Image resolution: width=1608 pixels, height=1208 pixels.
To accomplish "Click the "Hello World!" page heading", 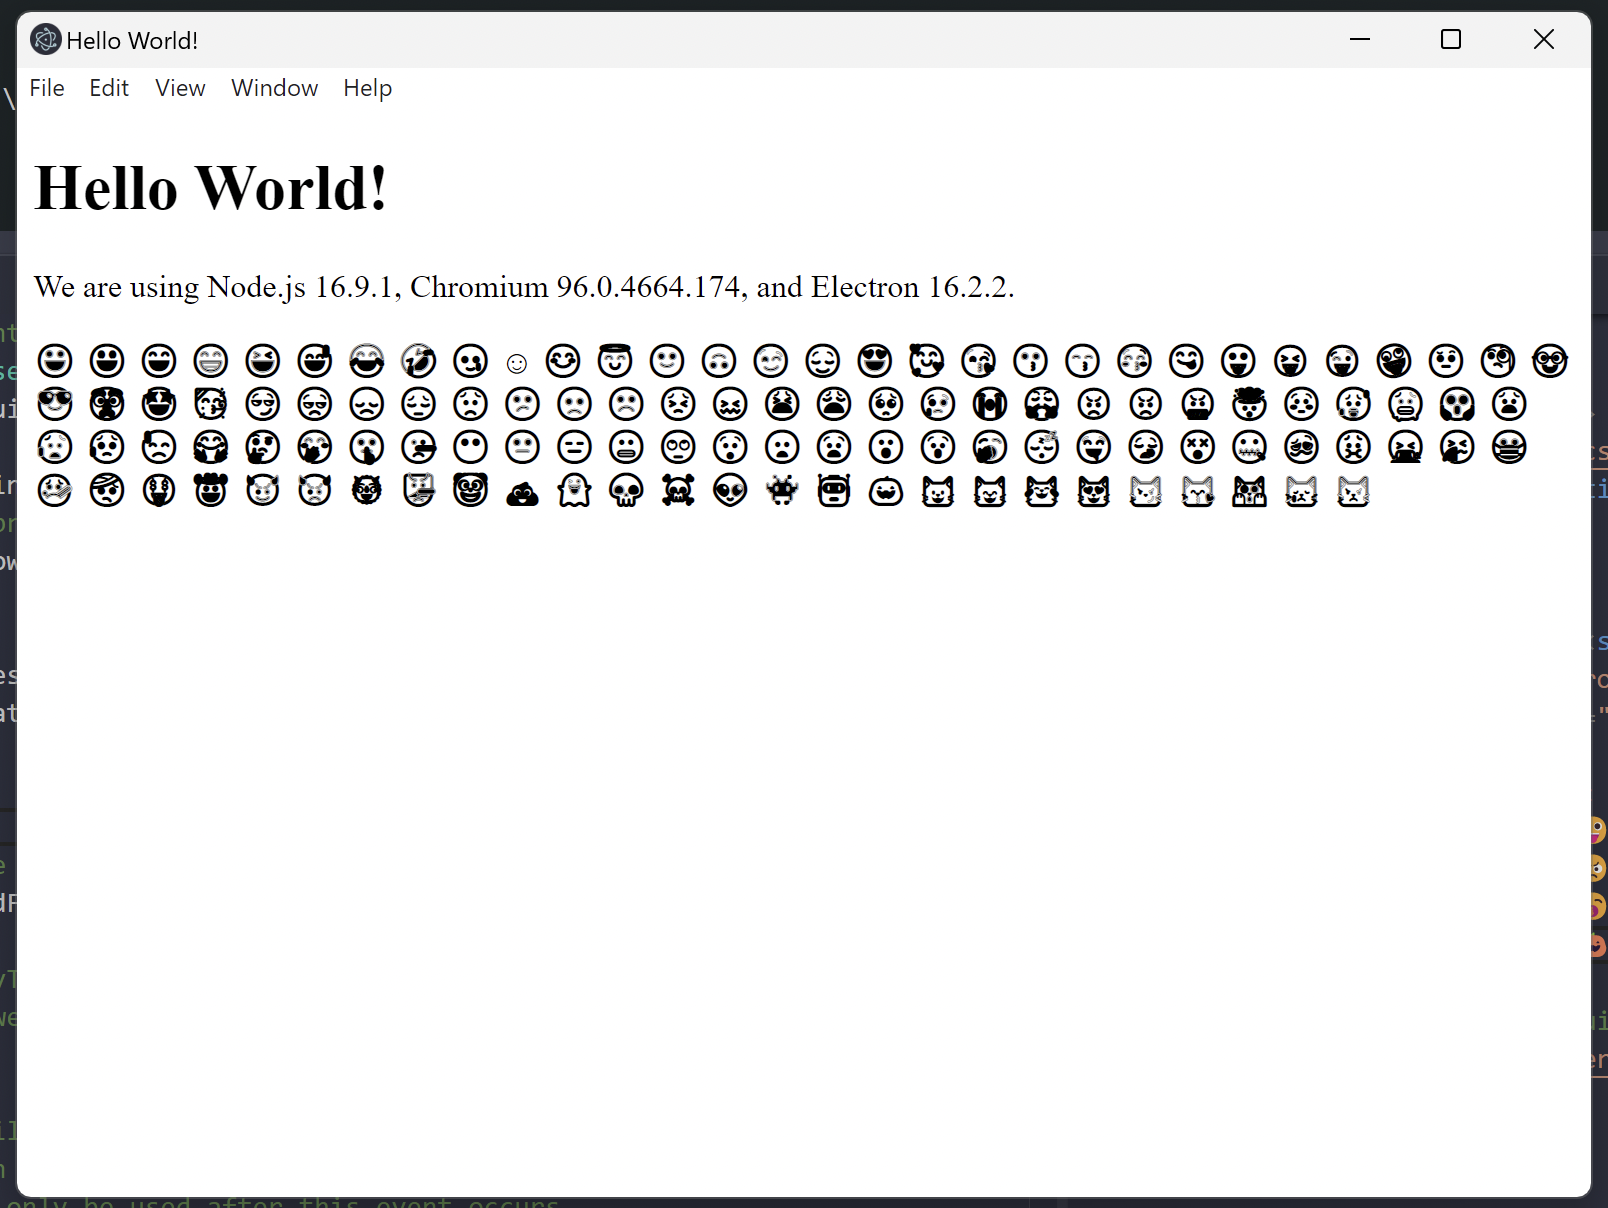I will click(x=211, y=187).
